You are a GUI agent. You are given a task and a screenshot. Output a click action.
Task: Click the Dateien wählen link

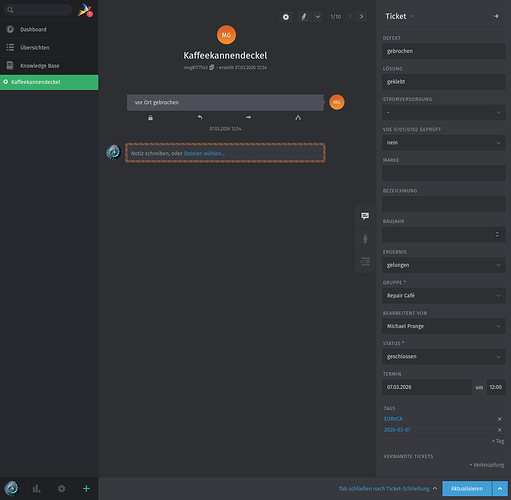[204, 153]
